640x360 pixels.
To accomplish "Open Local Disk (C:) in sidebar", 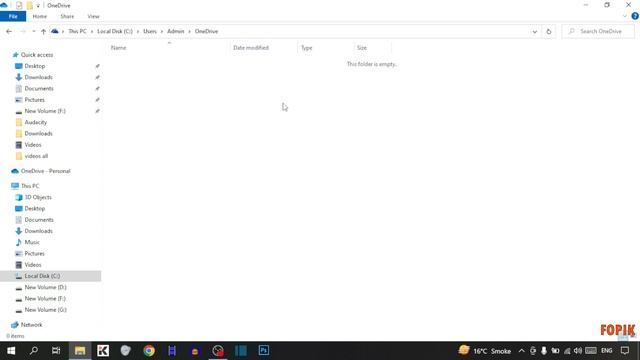I will pos(42,276).
